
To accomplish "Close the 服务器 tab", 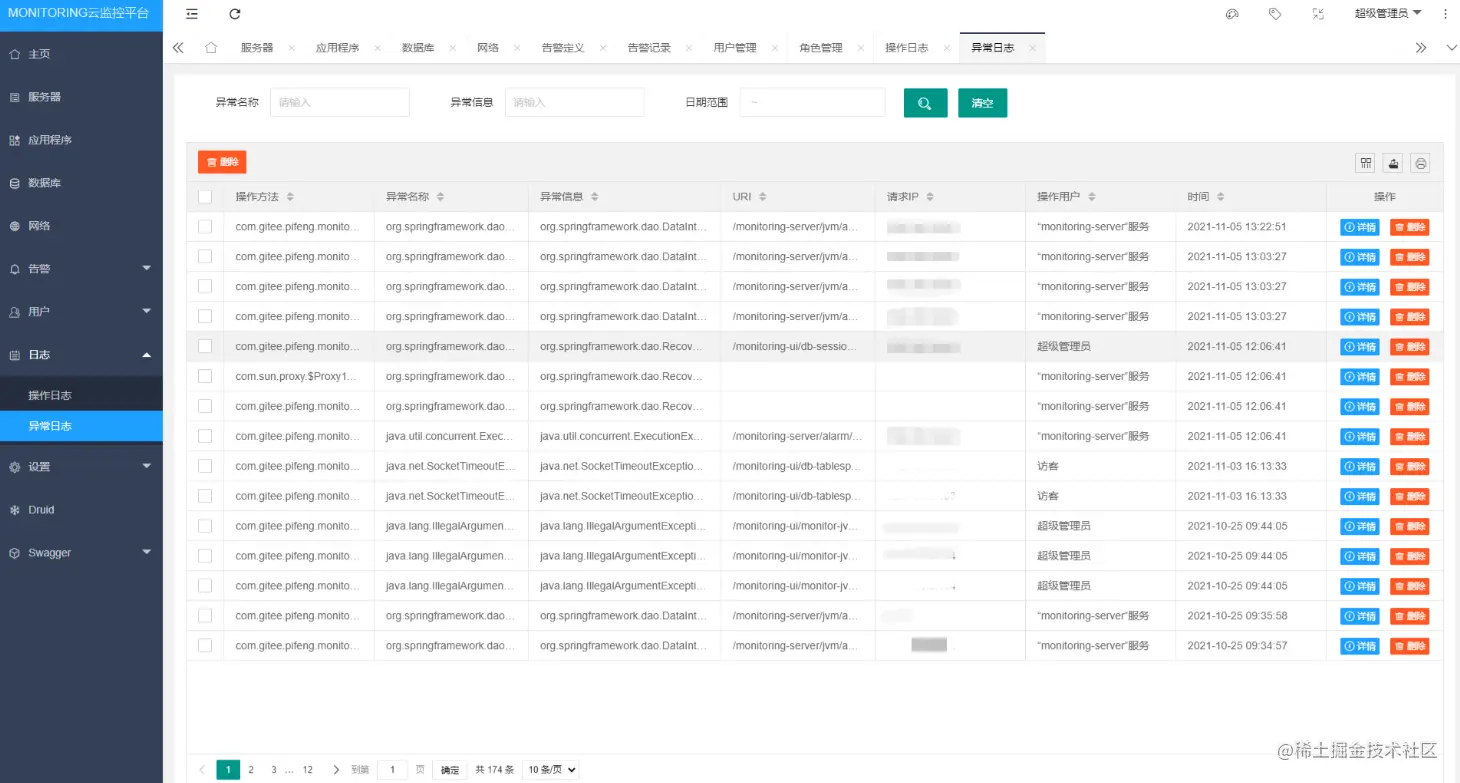I will click(292, 48).
